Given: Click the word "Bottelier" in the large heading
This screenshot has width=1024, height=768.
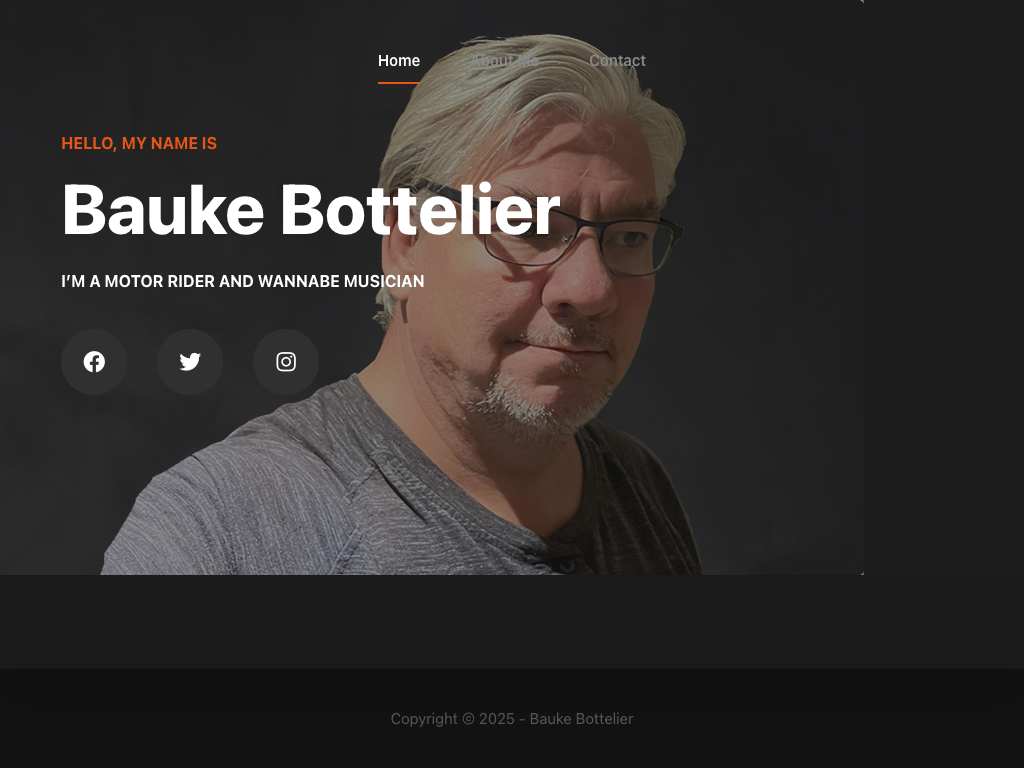Looking at the screenshot, I should click(x=420, y=210).
